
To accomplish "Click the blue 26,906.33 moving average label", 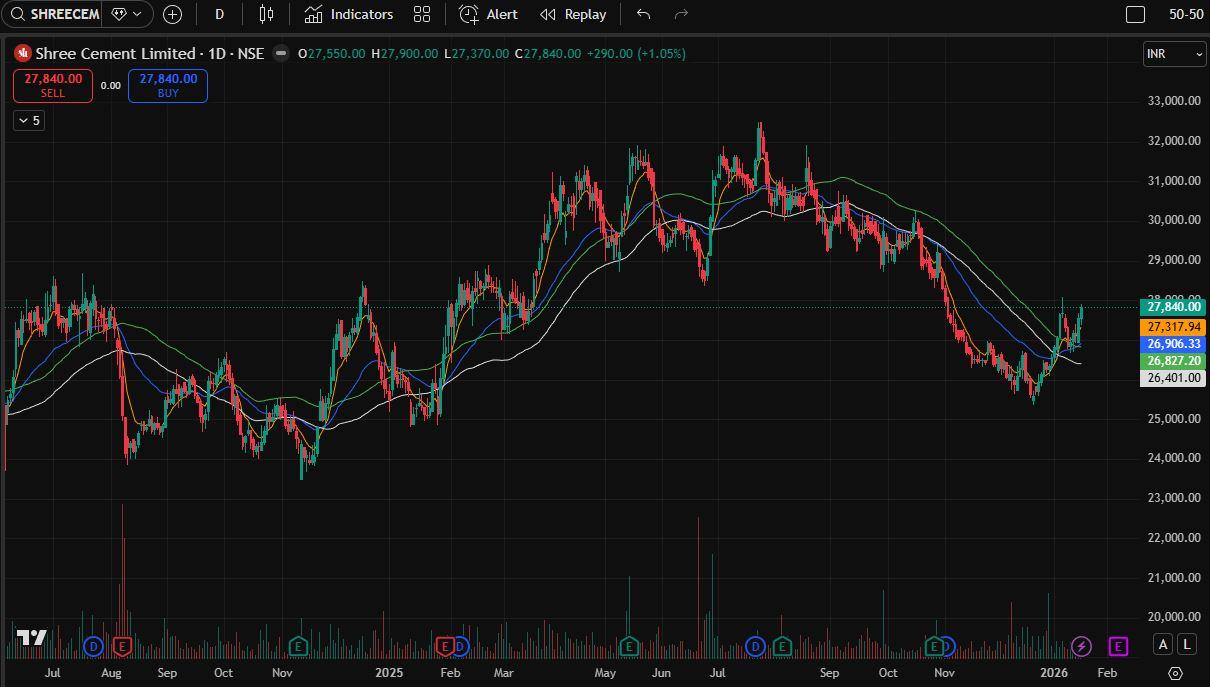I will [1173, 344].
